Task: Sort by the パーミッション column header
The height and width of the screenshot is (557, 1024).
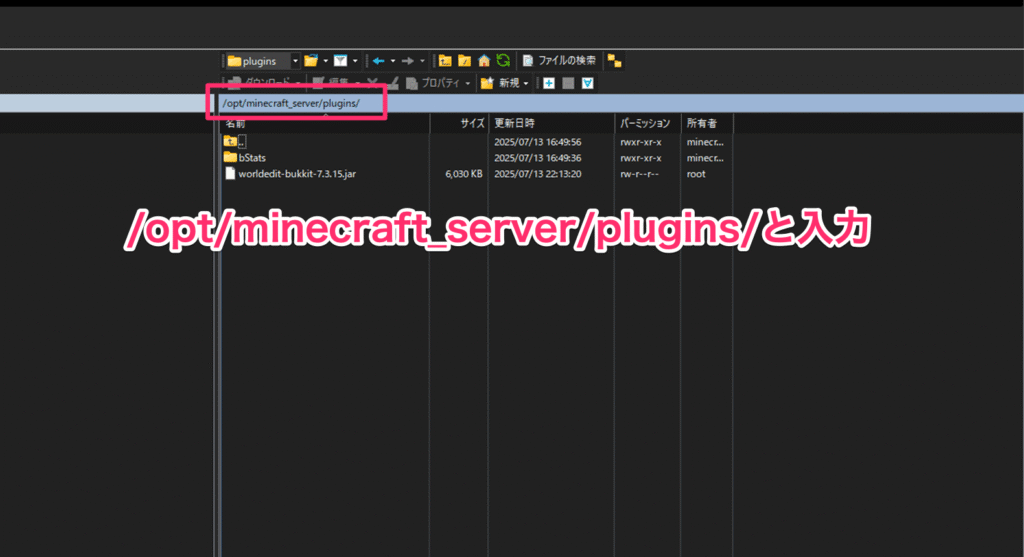Action: (x=647, y=123)
